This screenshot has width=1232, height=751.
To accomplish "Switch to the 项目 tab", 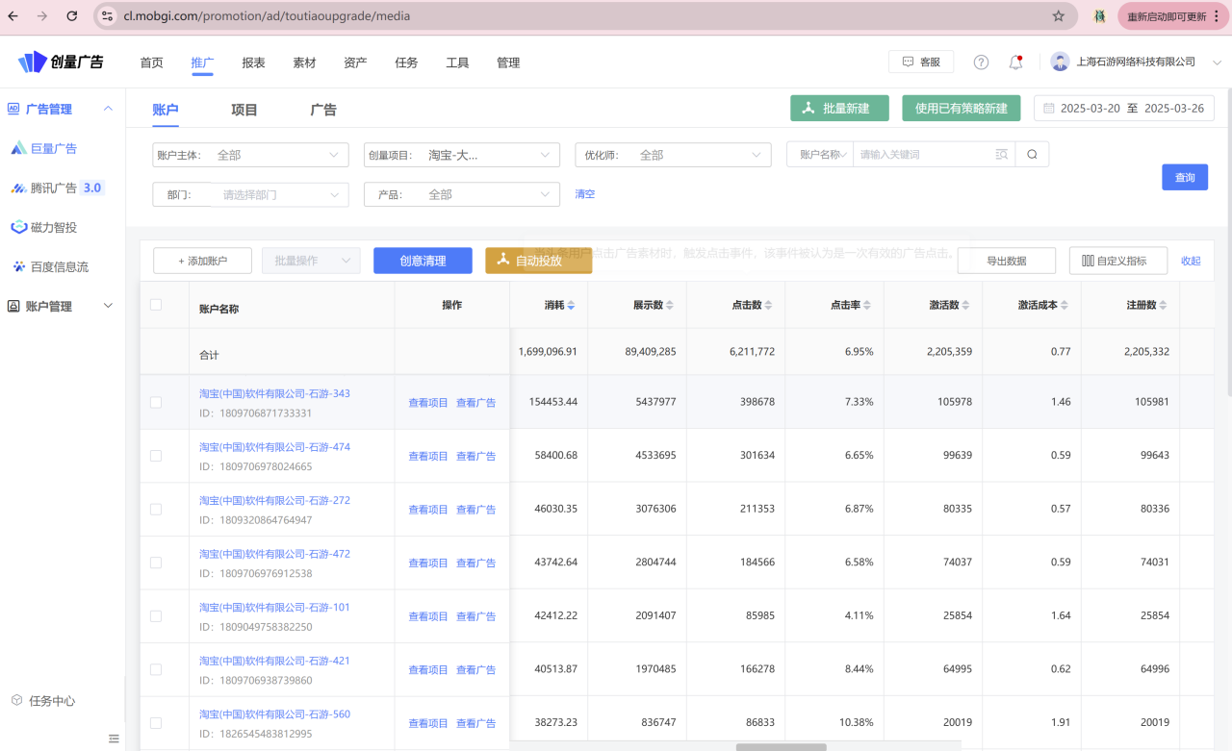I will [244, 110].
